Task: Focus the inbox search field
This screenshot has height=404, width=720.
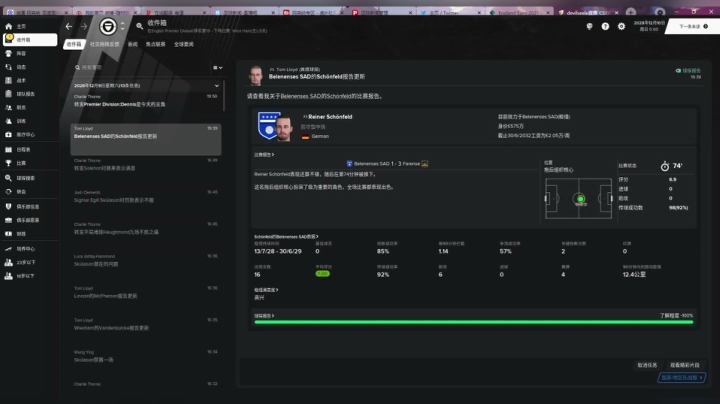Action: pyautogui.click(x=140, y=67)
